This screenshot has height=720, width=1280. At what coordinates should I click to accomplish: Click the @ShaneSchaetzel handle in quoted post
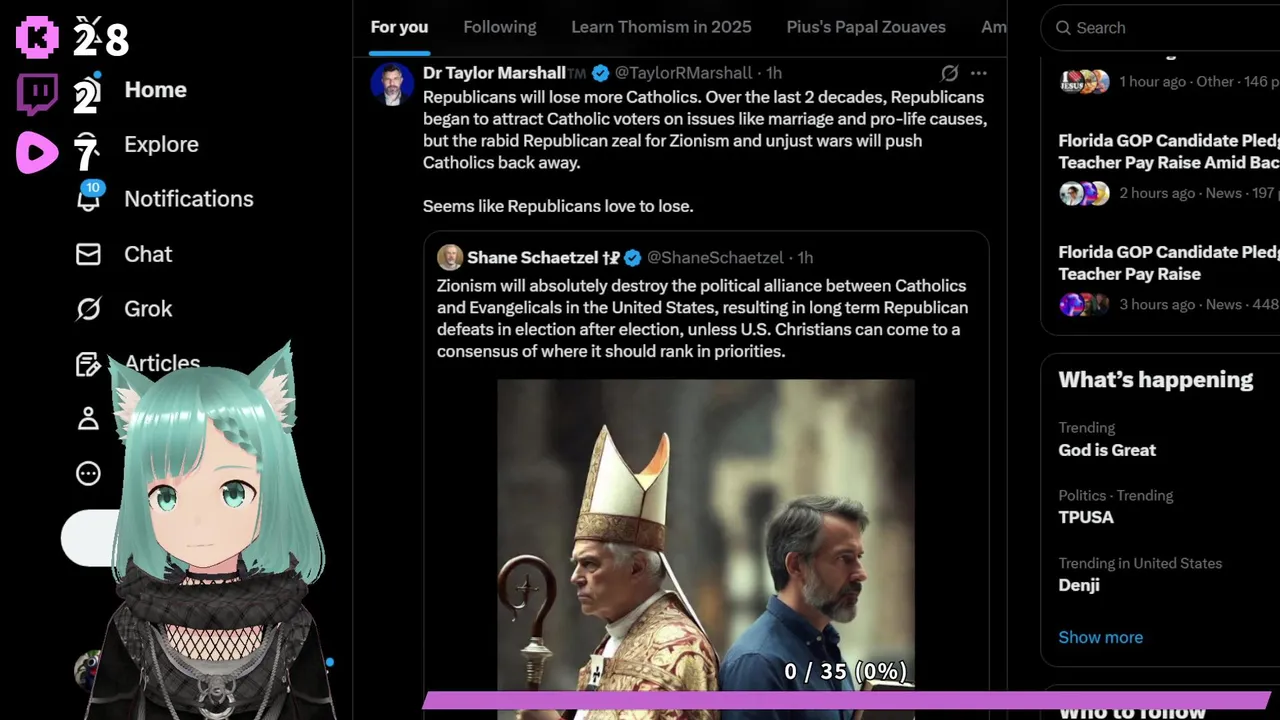(x=715, y=258)
